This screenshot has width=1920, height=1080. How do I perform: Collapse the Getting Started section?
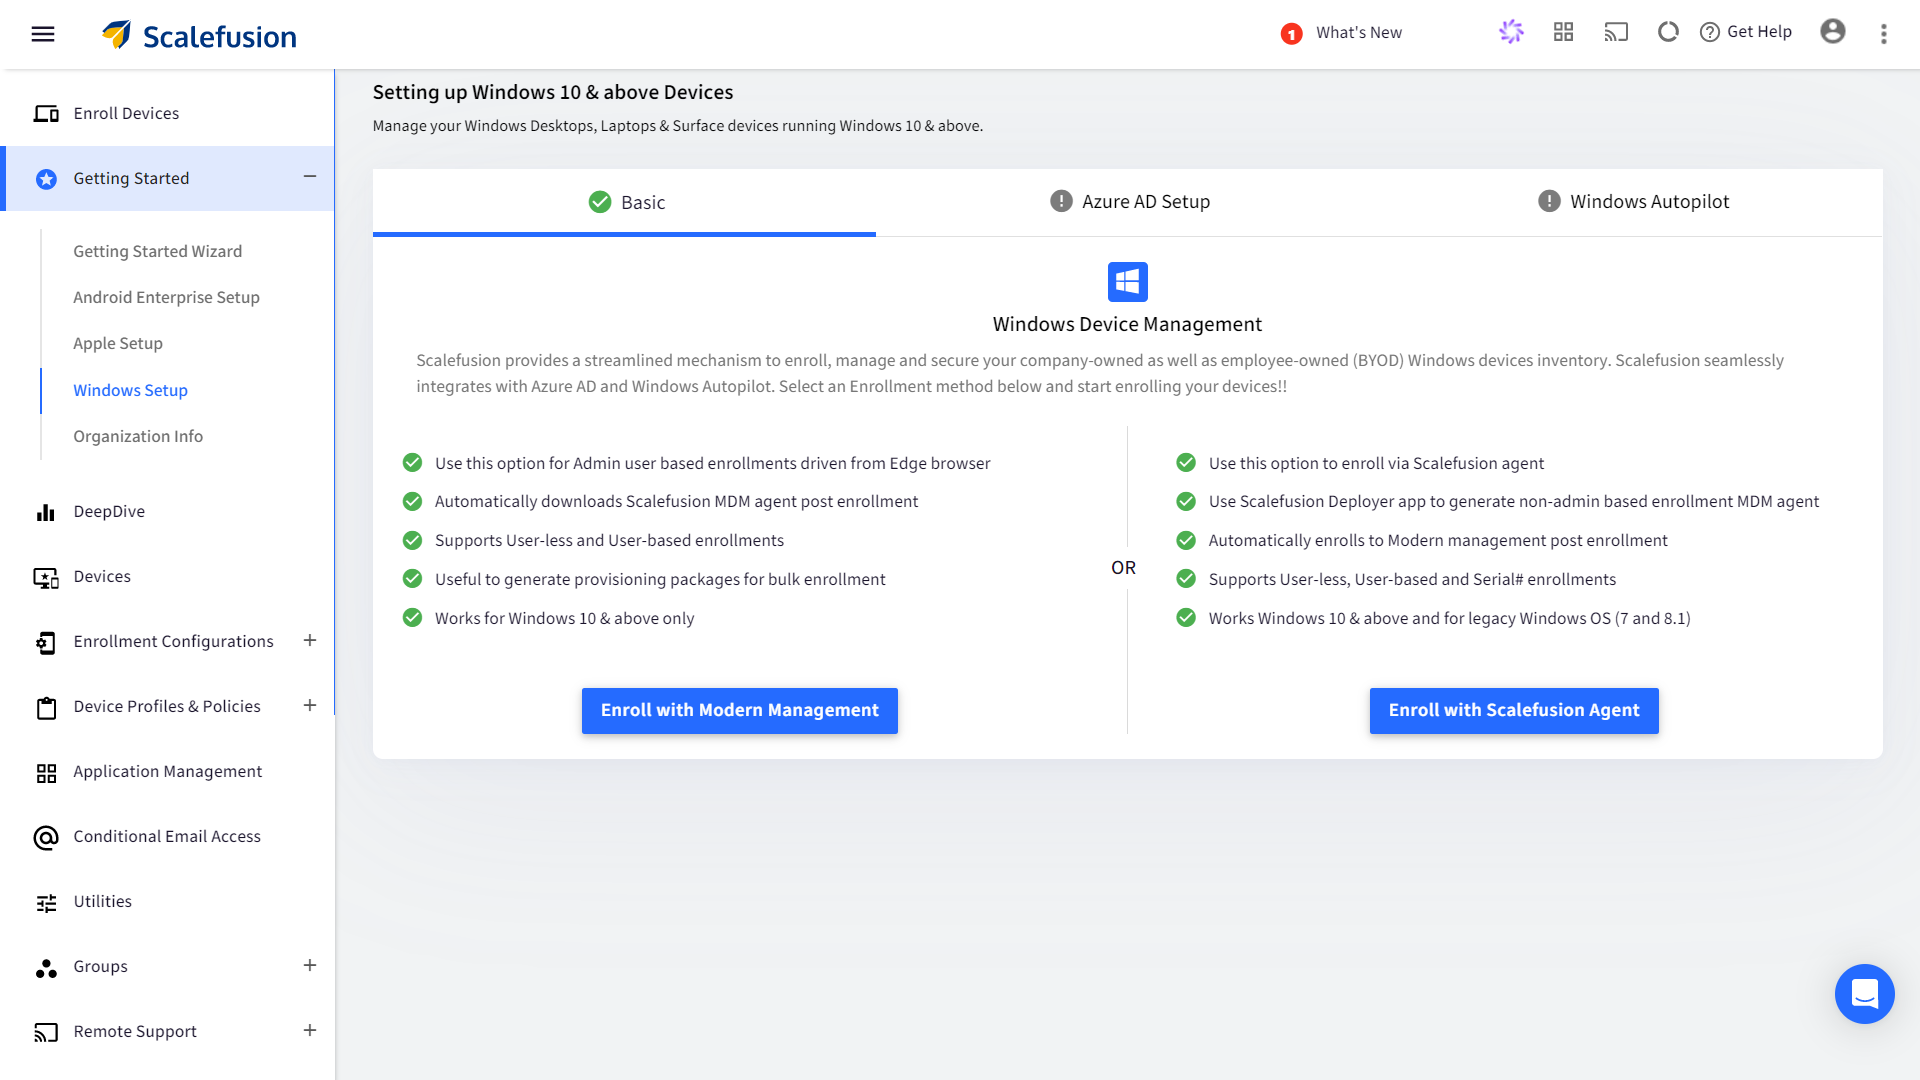310,177
